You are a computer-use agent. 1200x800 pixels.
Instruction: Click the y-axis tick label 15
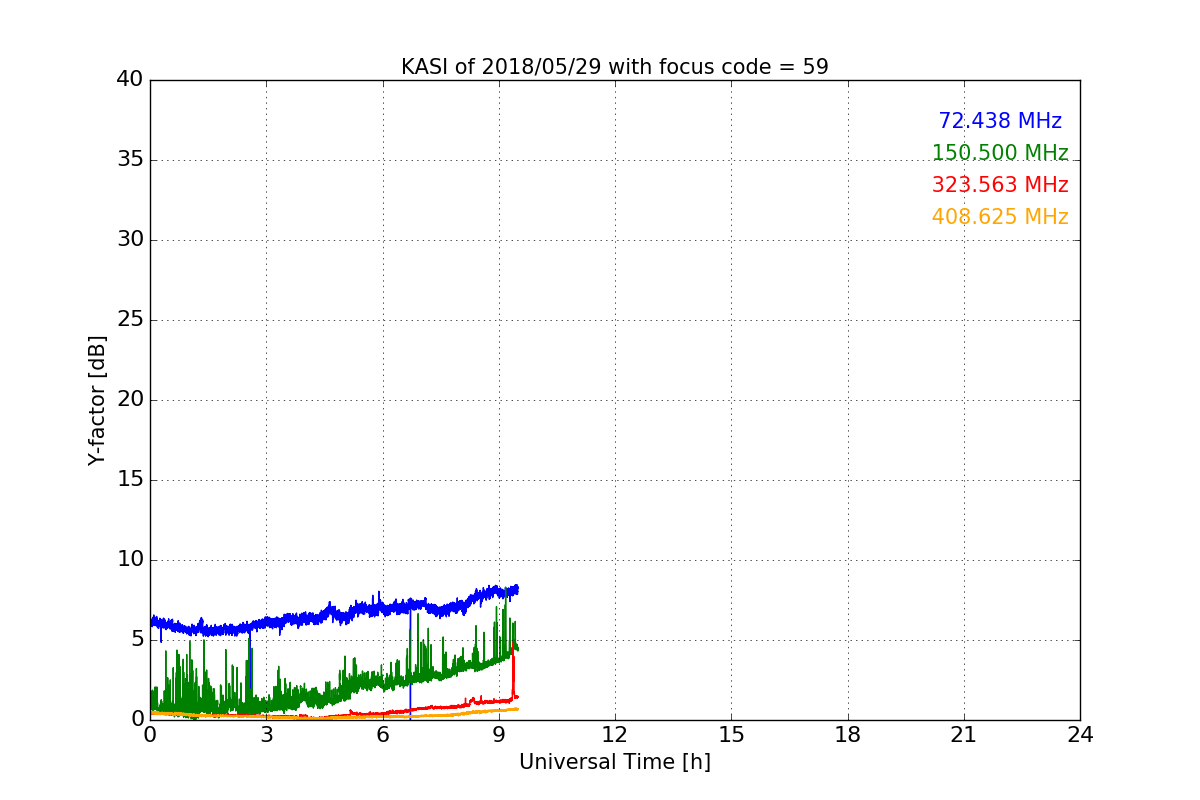(130, 480)
